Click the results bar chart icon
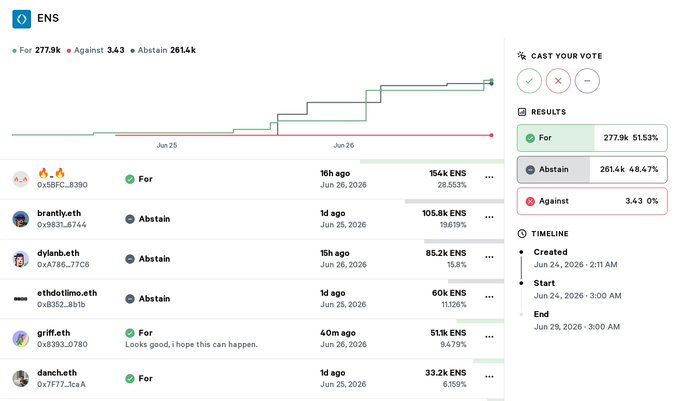 (522, 112)
